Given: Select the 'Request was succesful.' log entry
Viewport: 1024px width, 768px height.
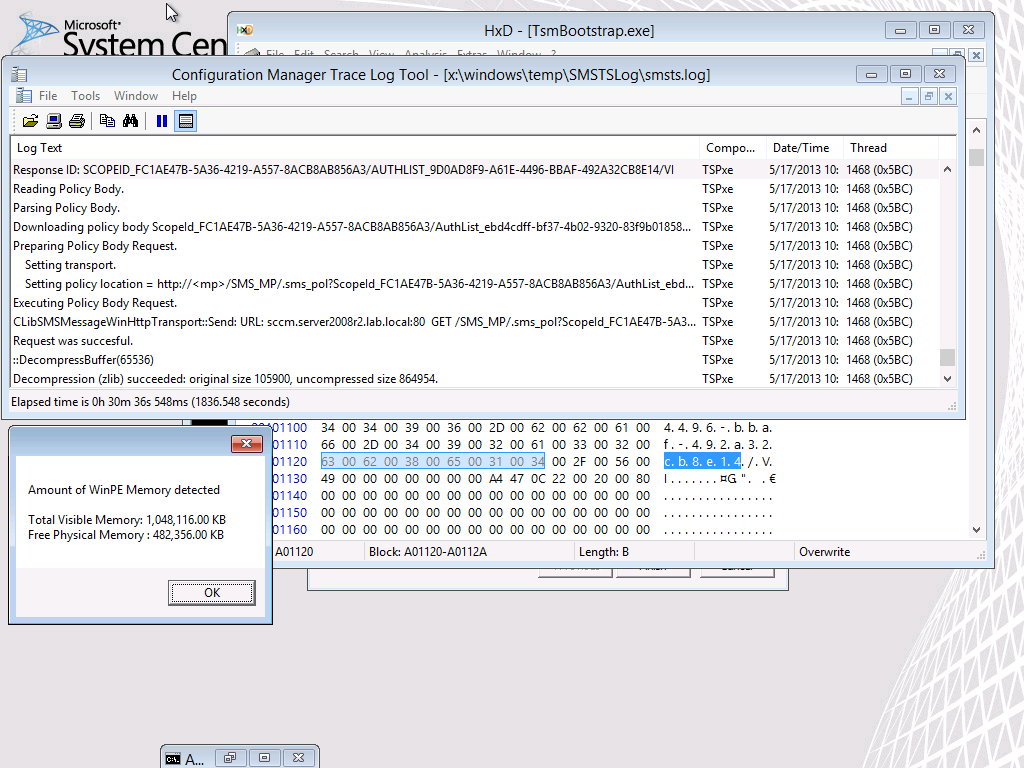Looking at the screenshot, I should 475,340.
